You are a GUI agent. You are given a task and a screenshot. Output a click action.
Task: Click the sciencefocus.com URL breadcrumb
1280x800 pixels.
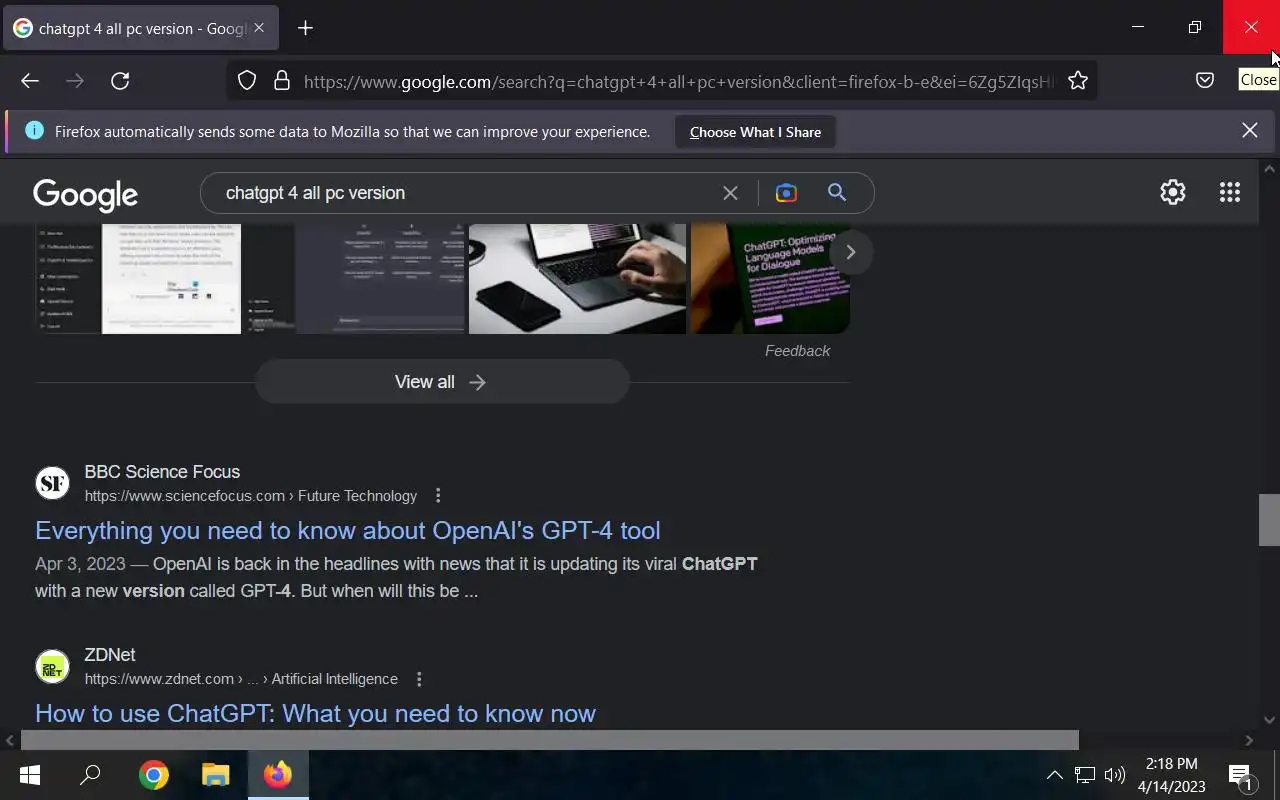tap(250, 496)
